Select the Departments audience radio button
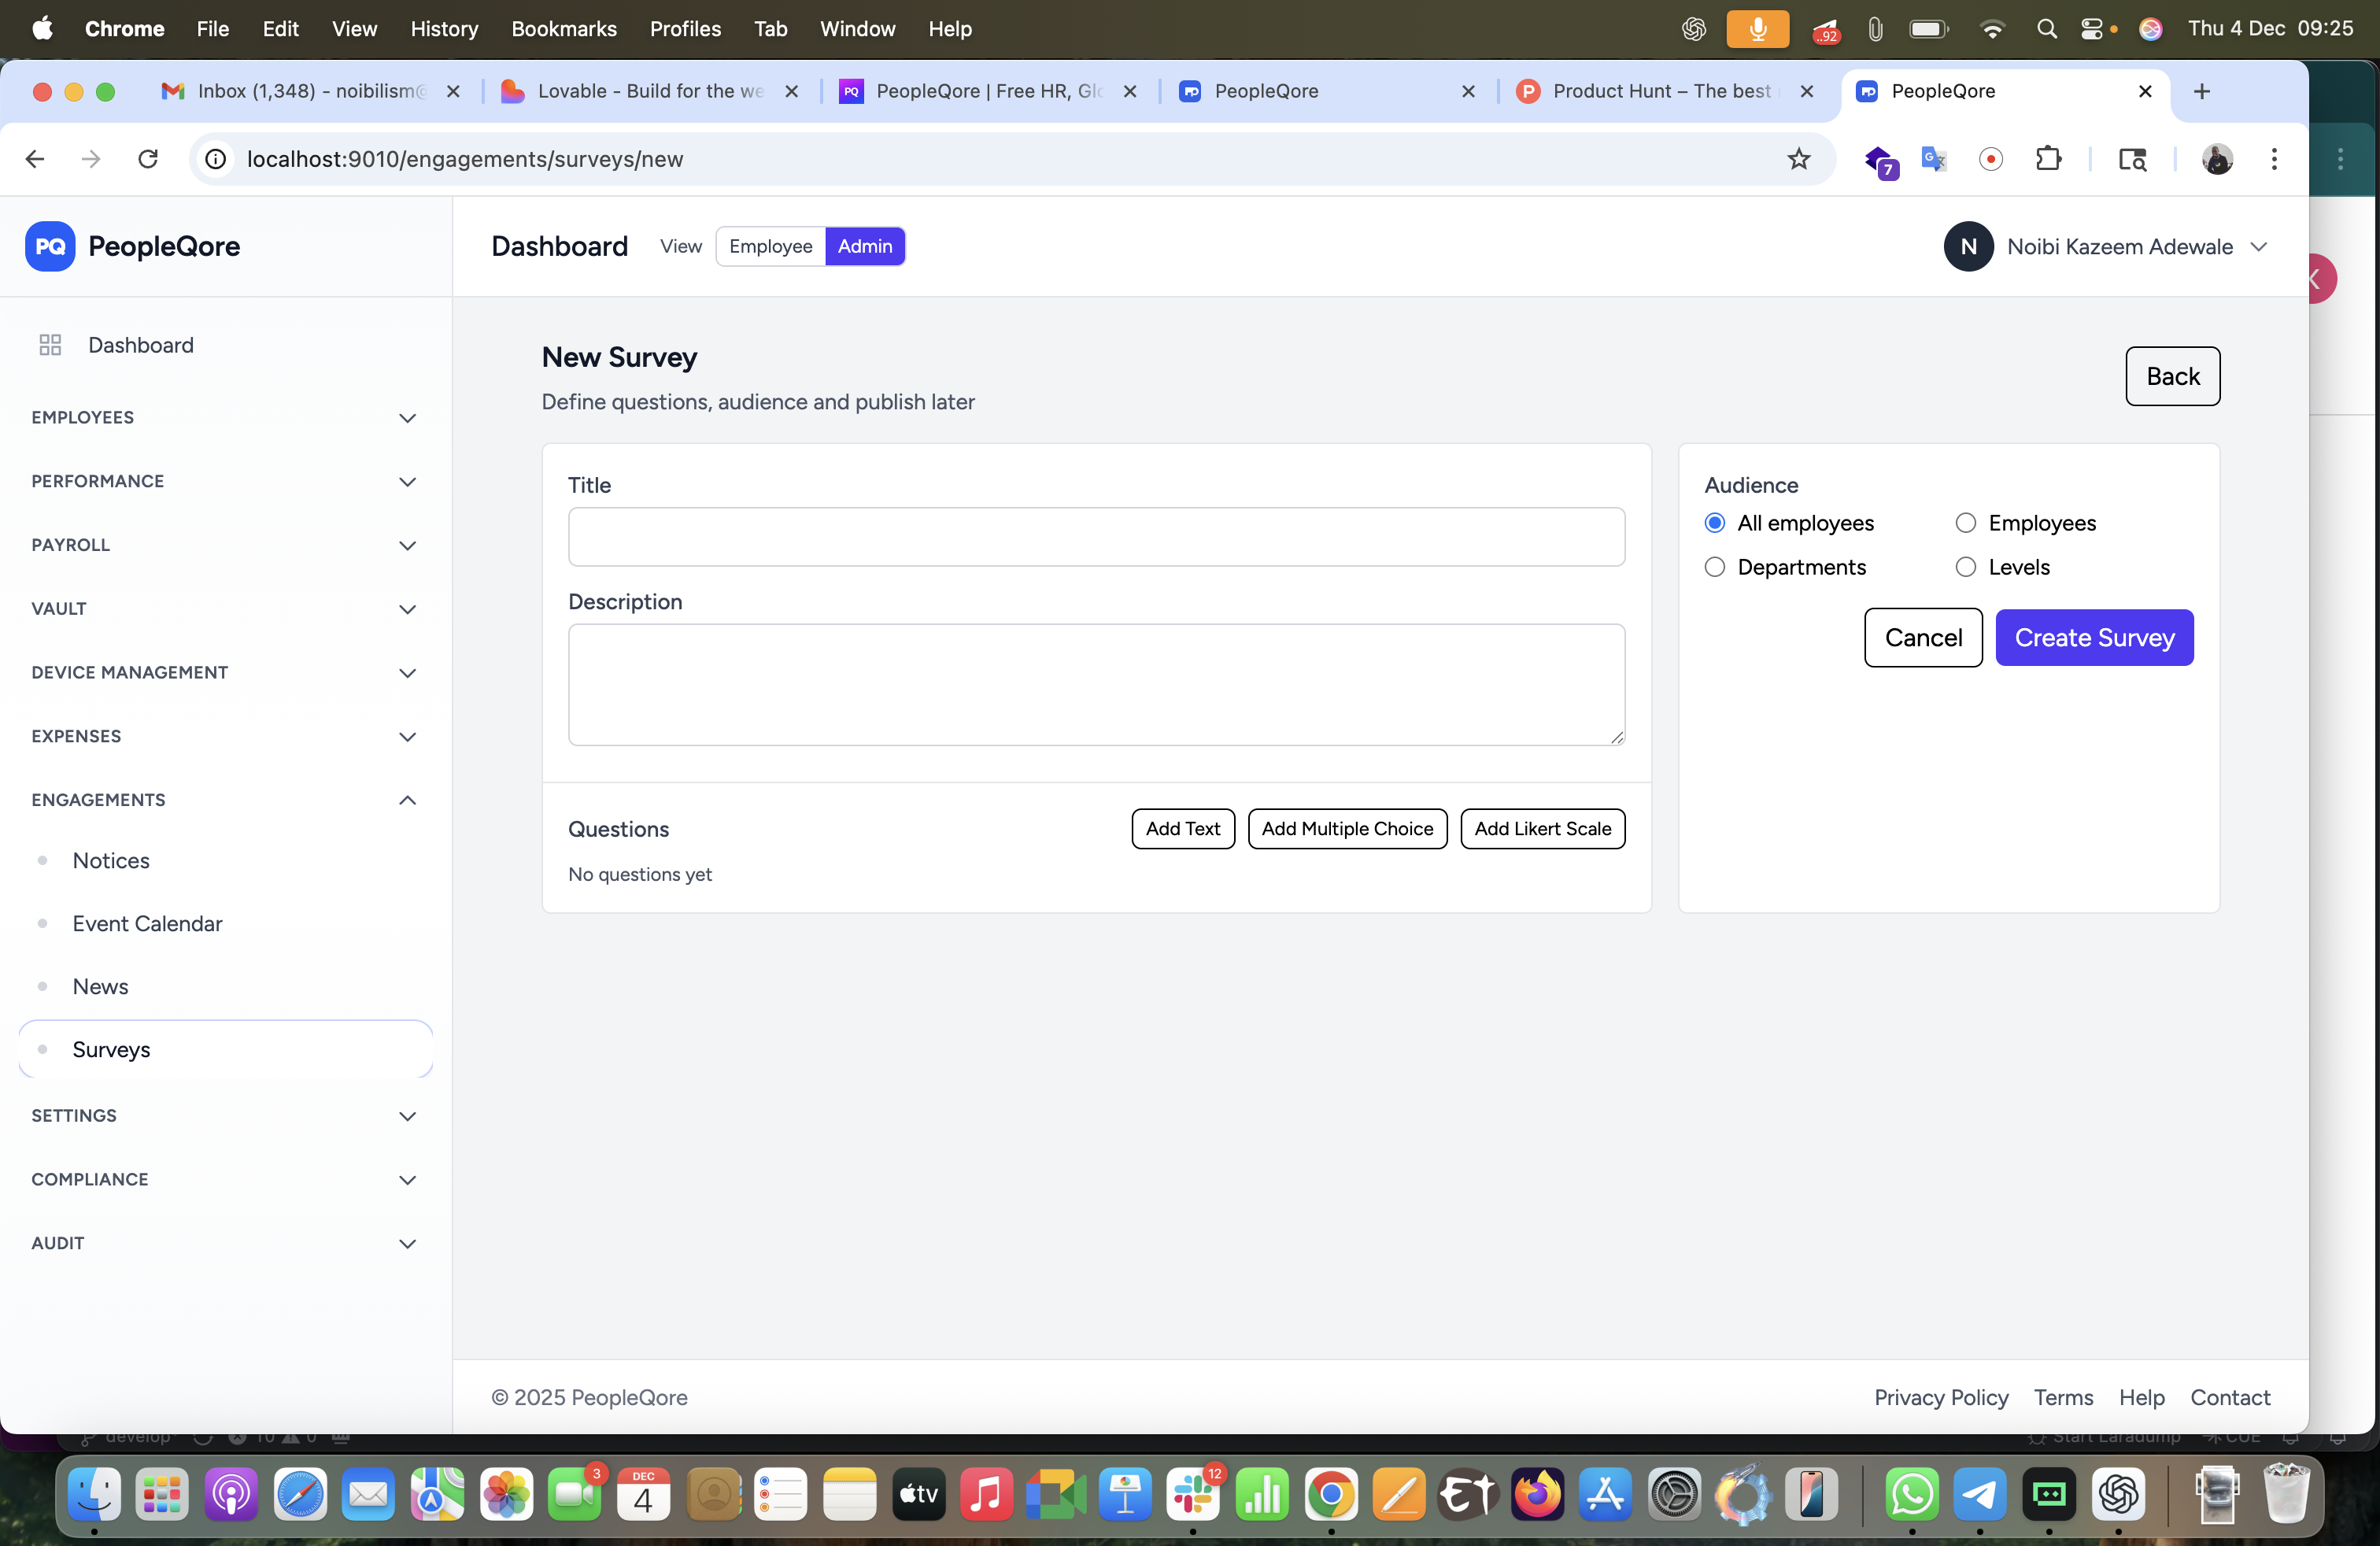Screen dimensions: 2380x1546 click(x=1714, y=567)
